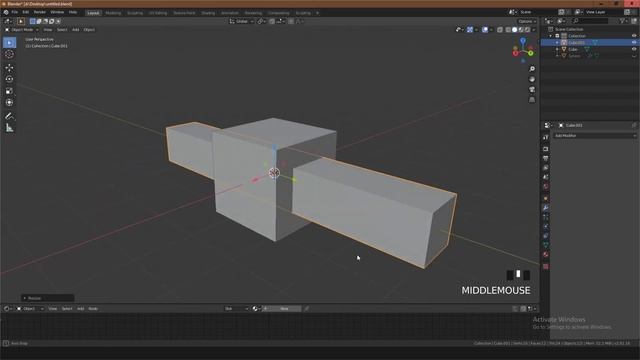The image size is (640, 360).
Task: Open the Global transform orientation dropdown
Action: 242,21
